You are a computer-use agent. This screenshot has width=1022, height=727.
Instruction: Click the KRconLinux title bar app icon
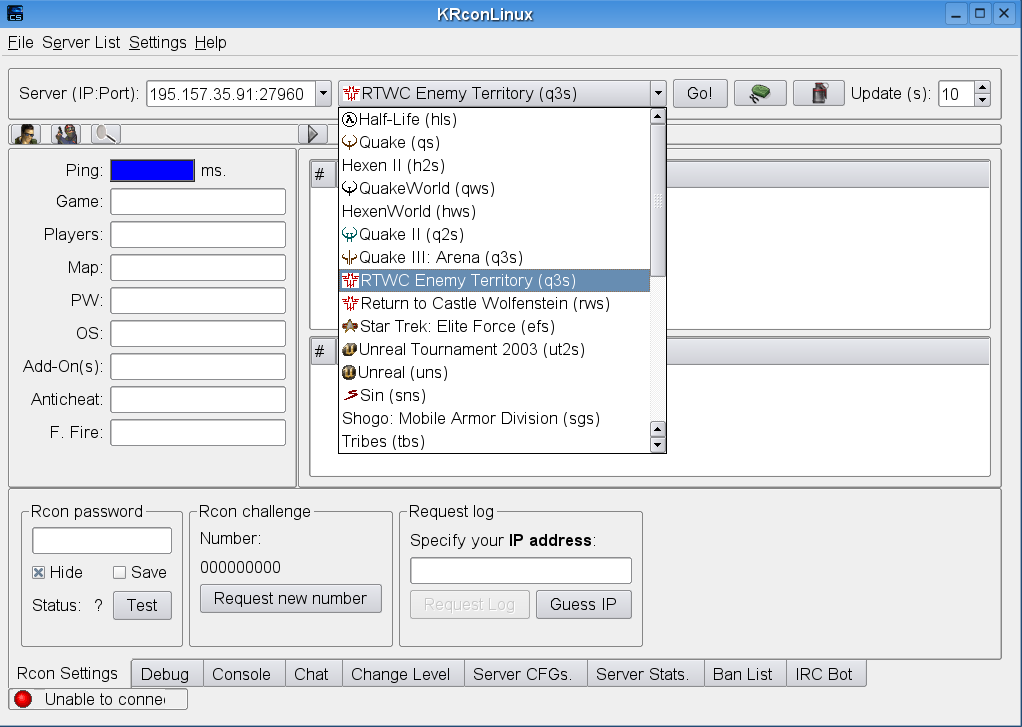(15, 13)
